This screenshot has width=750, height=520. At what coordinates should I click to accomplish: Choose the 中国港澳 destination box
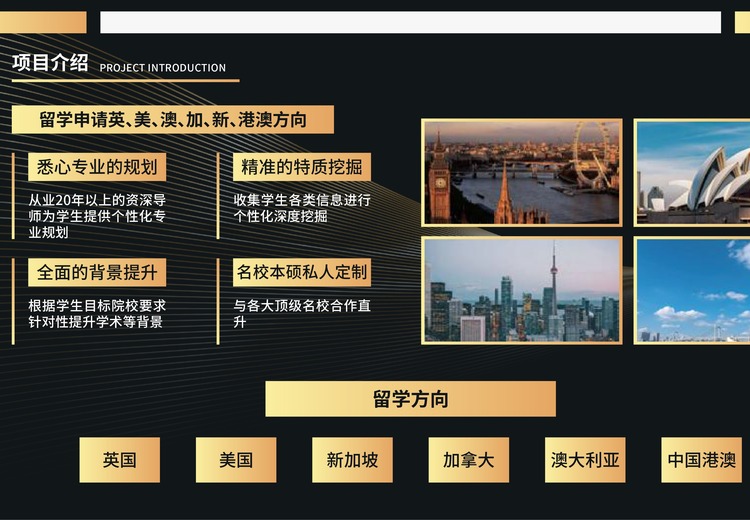coord(701,460)
